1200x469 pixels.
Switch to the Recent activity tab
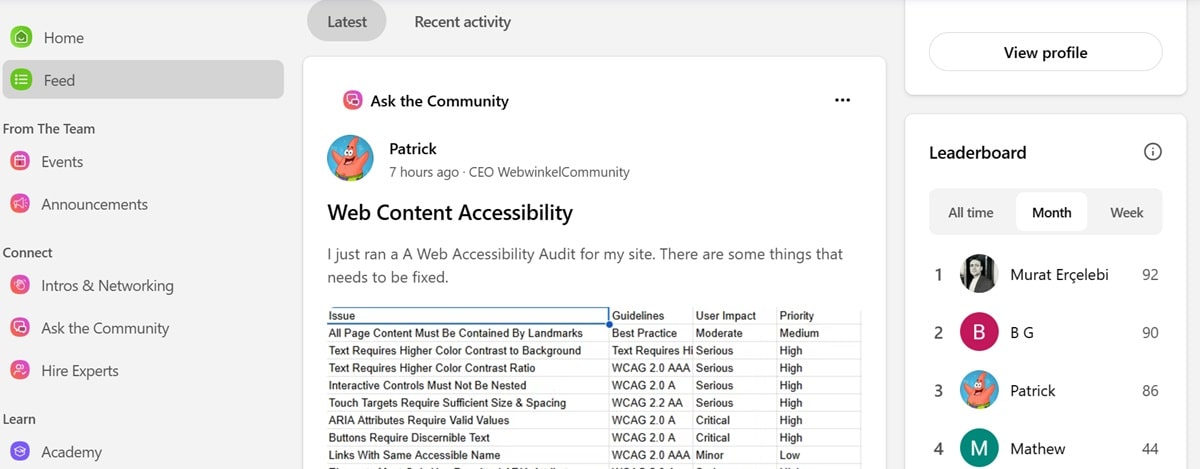pos(462,22)
